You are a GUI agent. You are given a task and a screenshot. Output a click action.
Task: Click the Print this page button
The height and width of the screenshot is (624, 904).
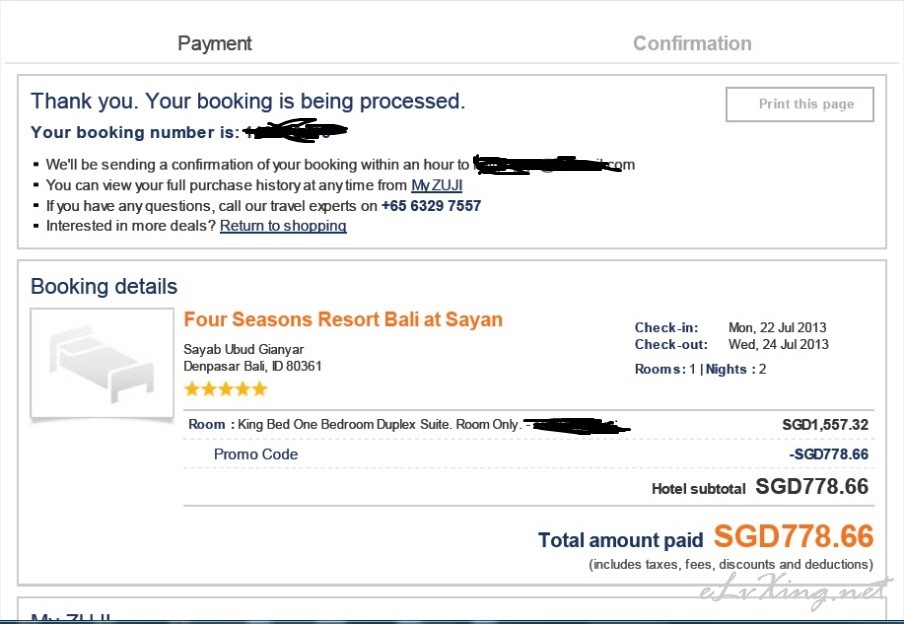[x=800, y=104]
